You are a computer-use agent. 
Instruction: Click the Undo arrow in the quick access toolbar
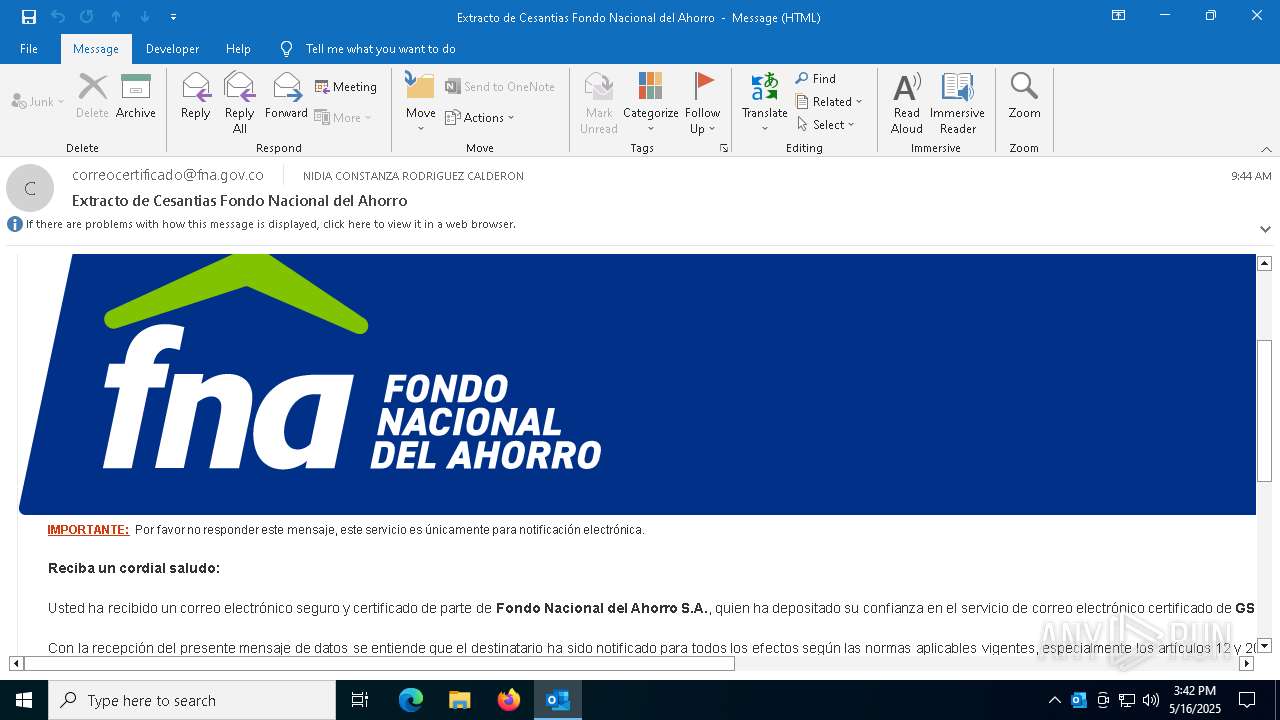58,17
